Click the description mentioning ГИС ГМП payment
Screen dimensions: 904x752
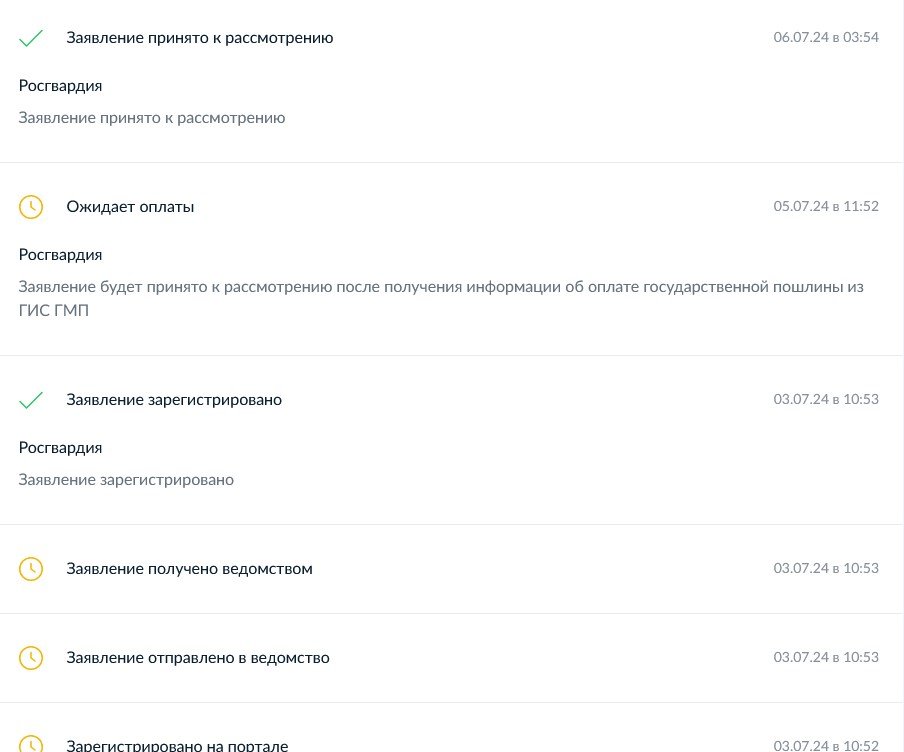pyautogui.click(x=440, y=287)
